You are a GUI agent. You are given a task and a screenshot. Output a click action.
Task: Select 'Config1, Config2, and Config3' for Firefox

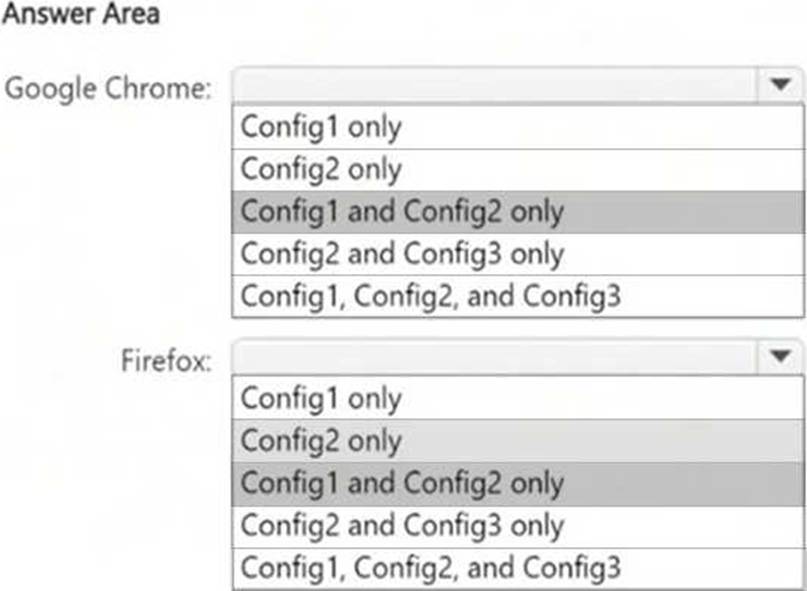[430, 568]
